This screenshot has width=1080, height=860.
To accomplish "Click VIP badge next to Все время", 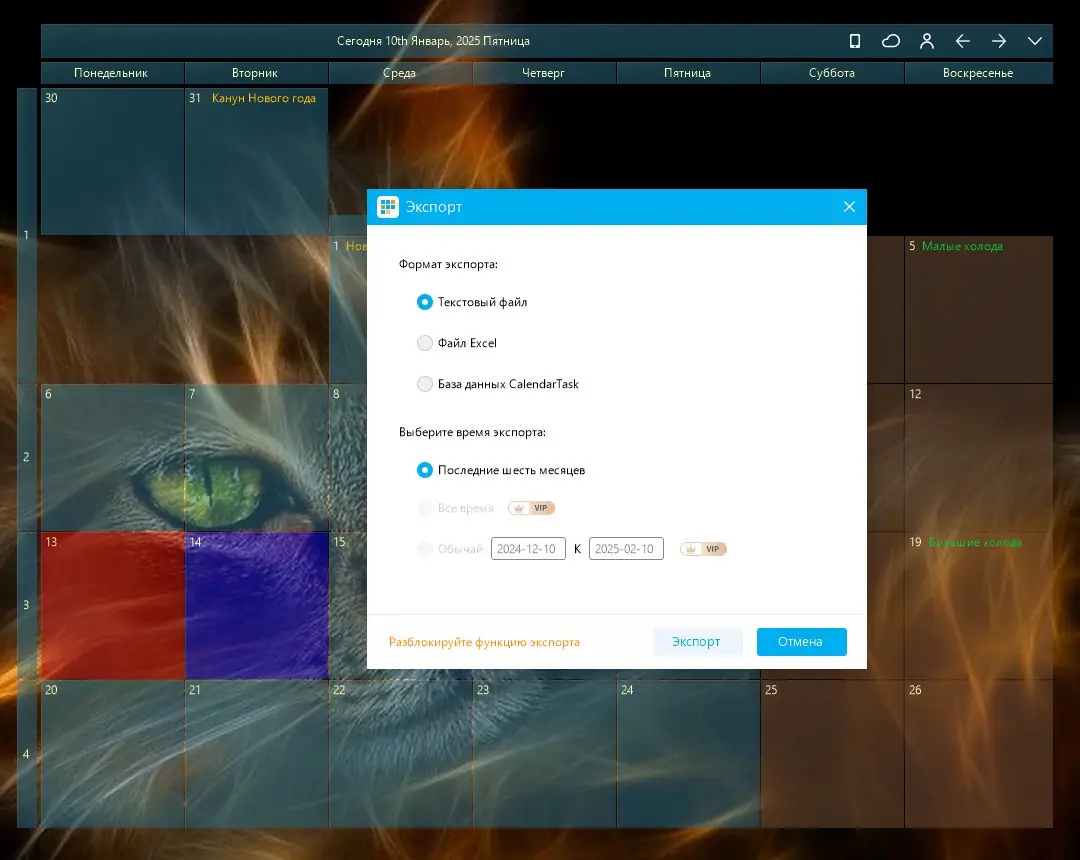I will tap(531, 507).
